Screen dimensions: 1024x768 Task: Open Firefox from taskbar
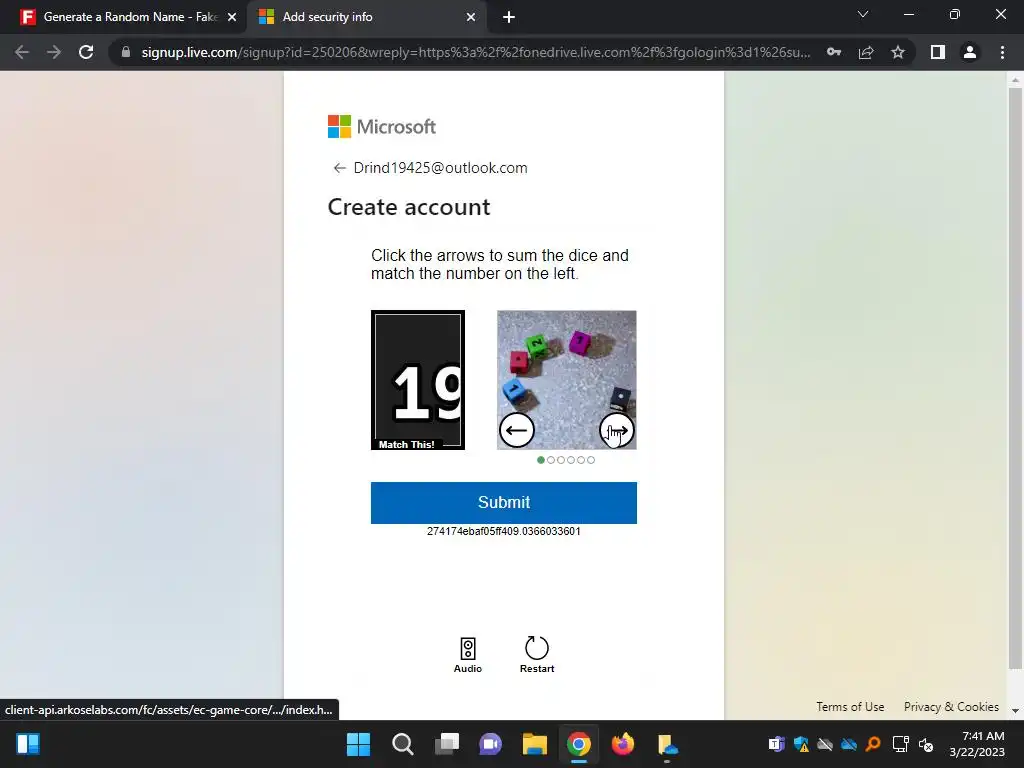tap(622, 744)
